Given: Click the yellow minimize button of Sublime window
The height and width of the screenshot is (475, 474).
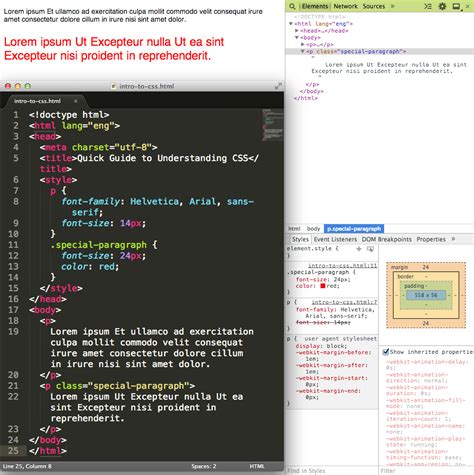Looking at the screenshot, I should (18, 86).
